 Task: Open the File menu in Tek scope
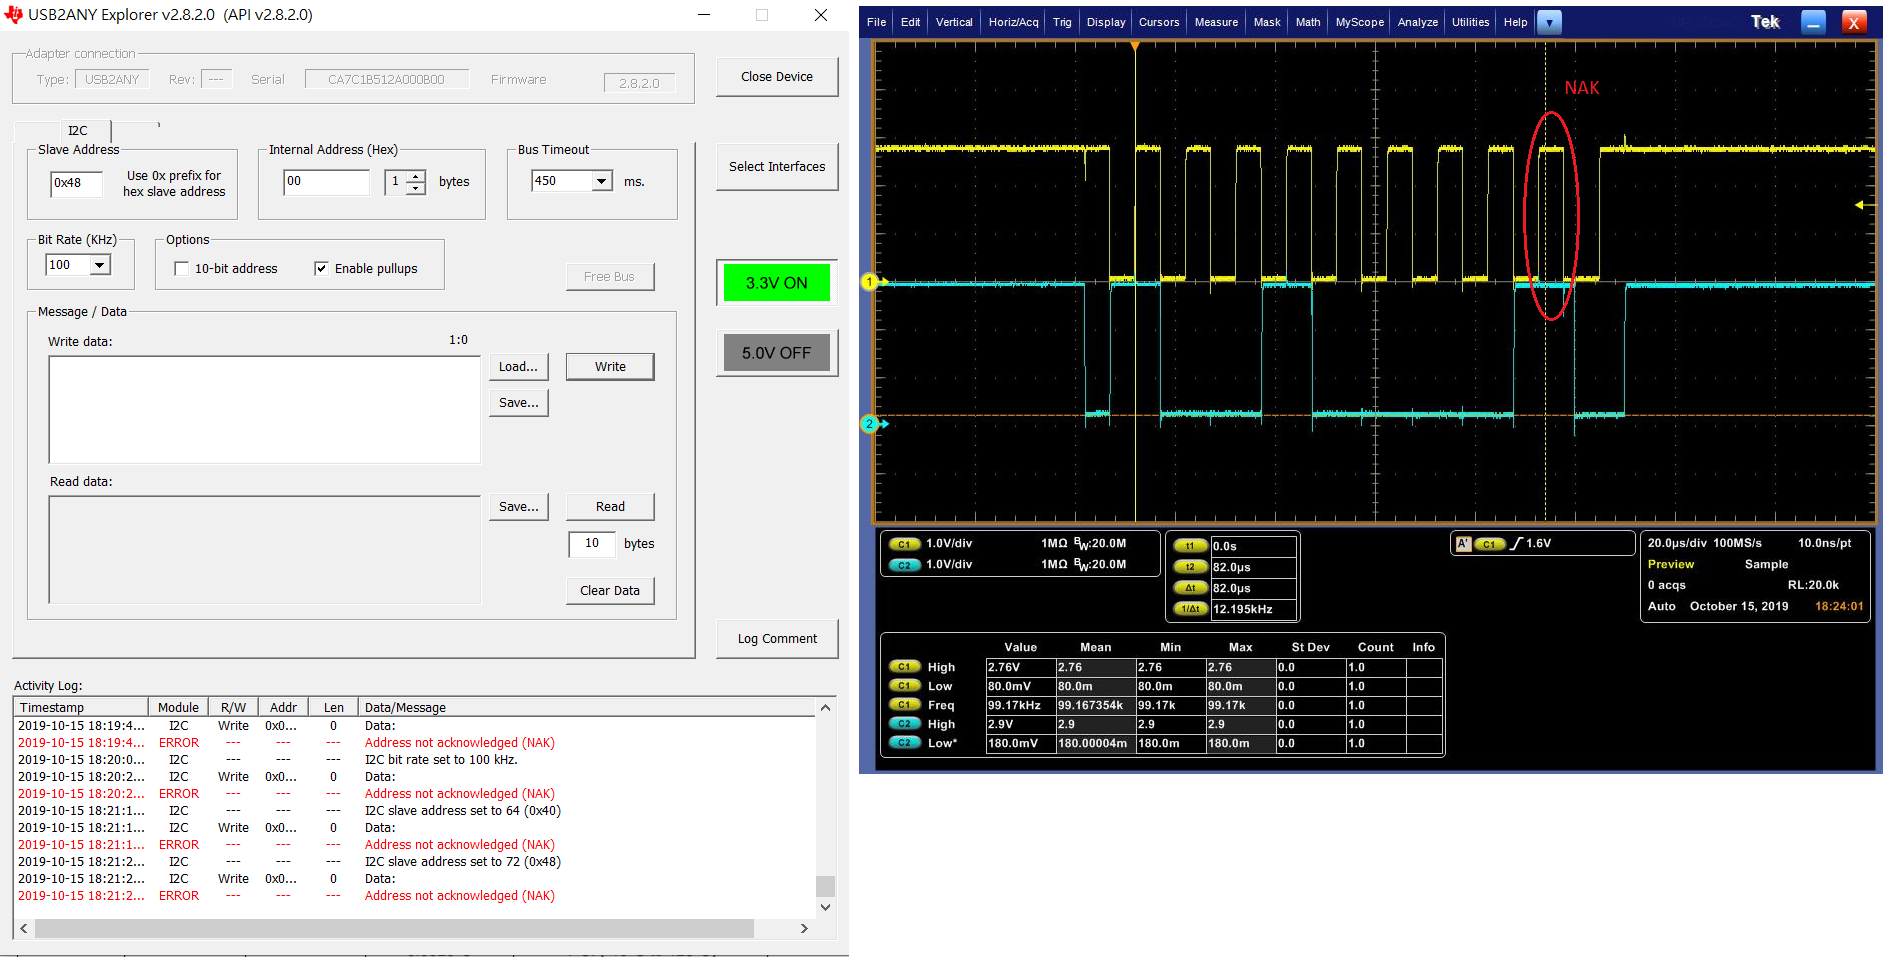[877, 22]
